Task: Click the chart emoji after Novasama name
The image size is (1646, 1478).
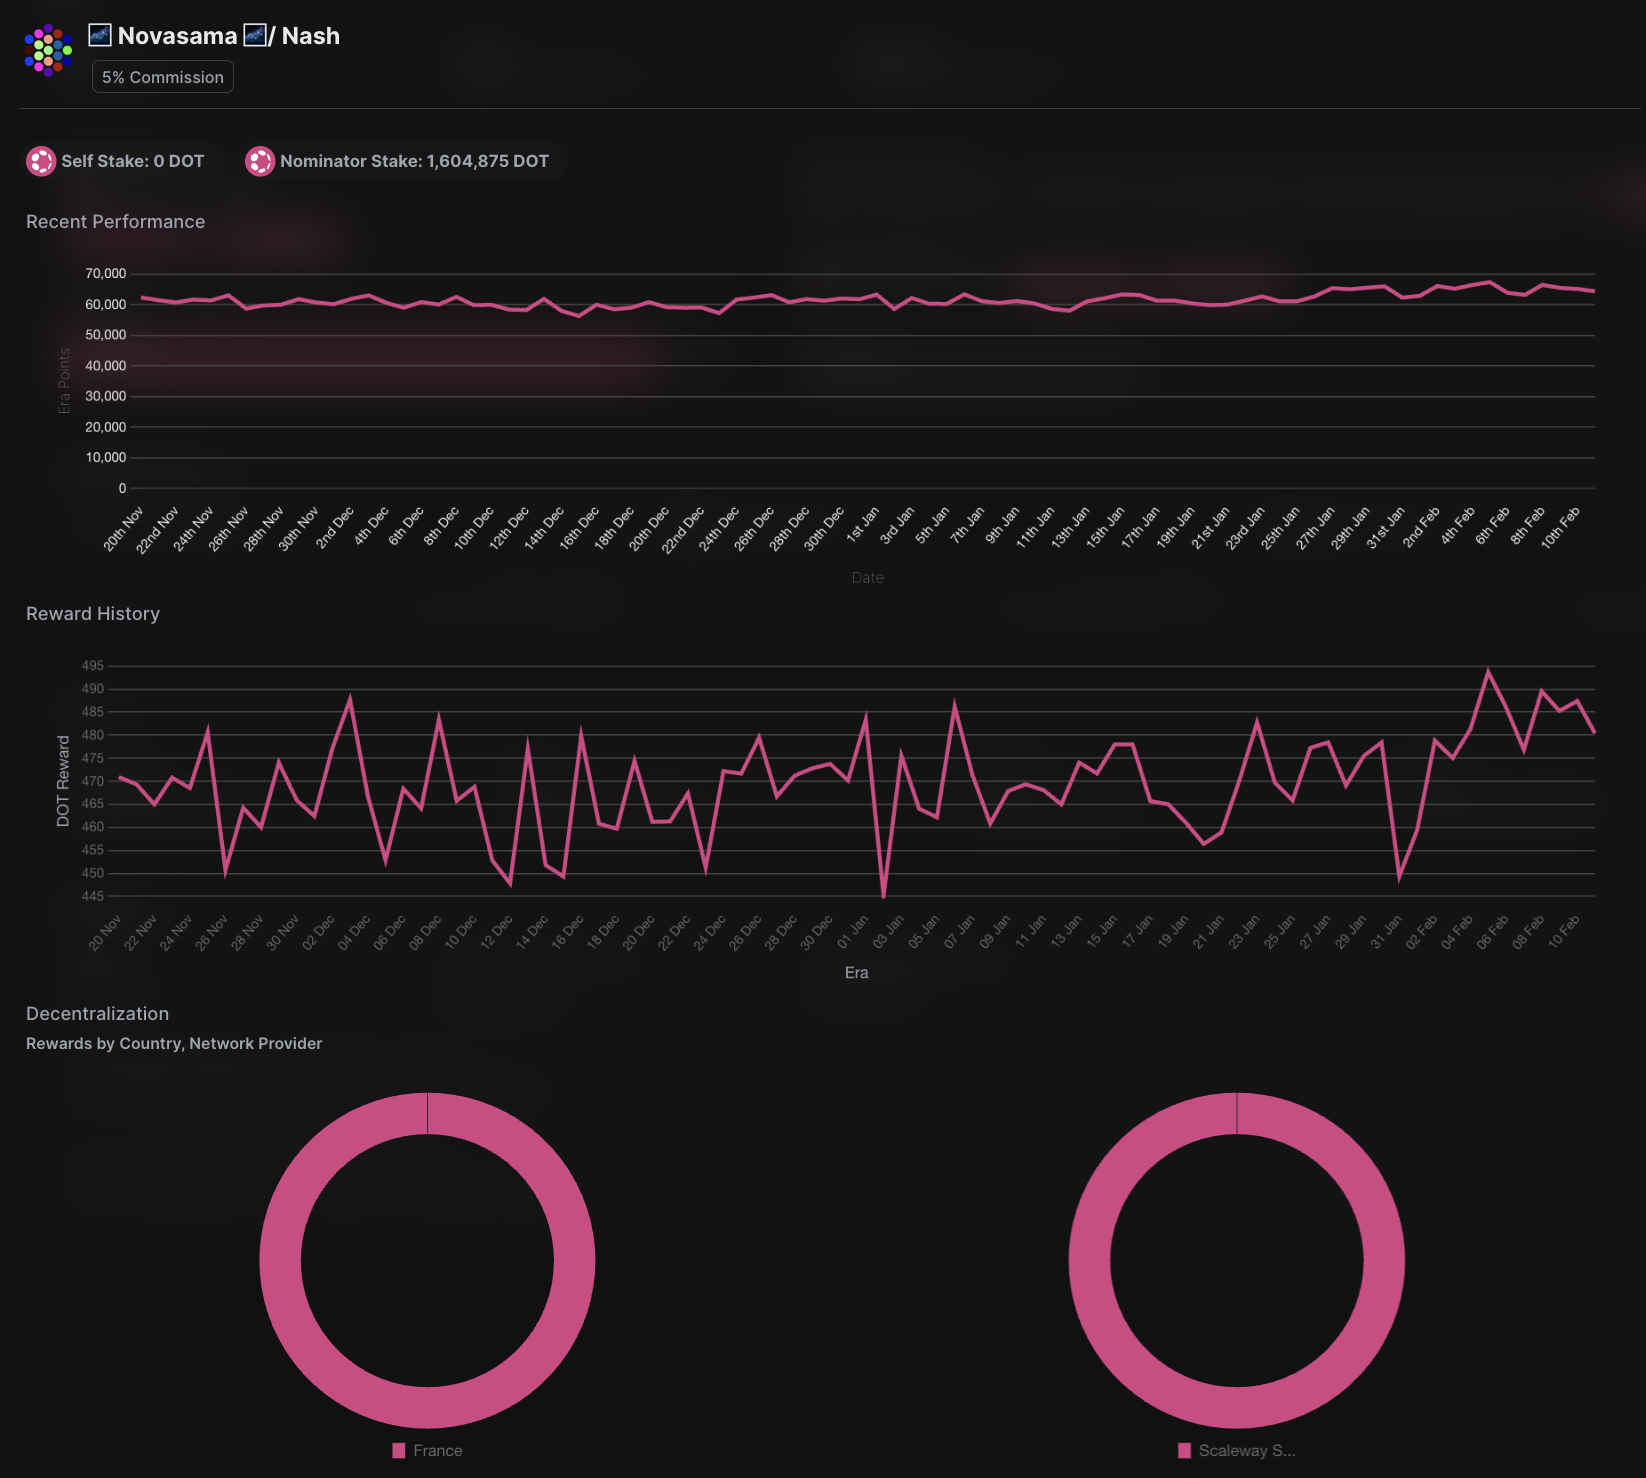Action: point(255,36)
